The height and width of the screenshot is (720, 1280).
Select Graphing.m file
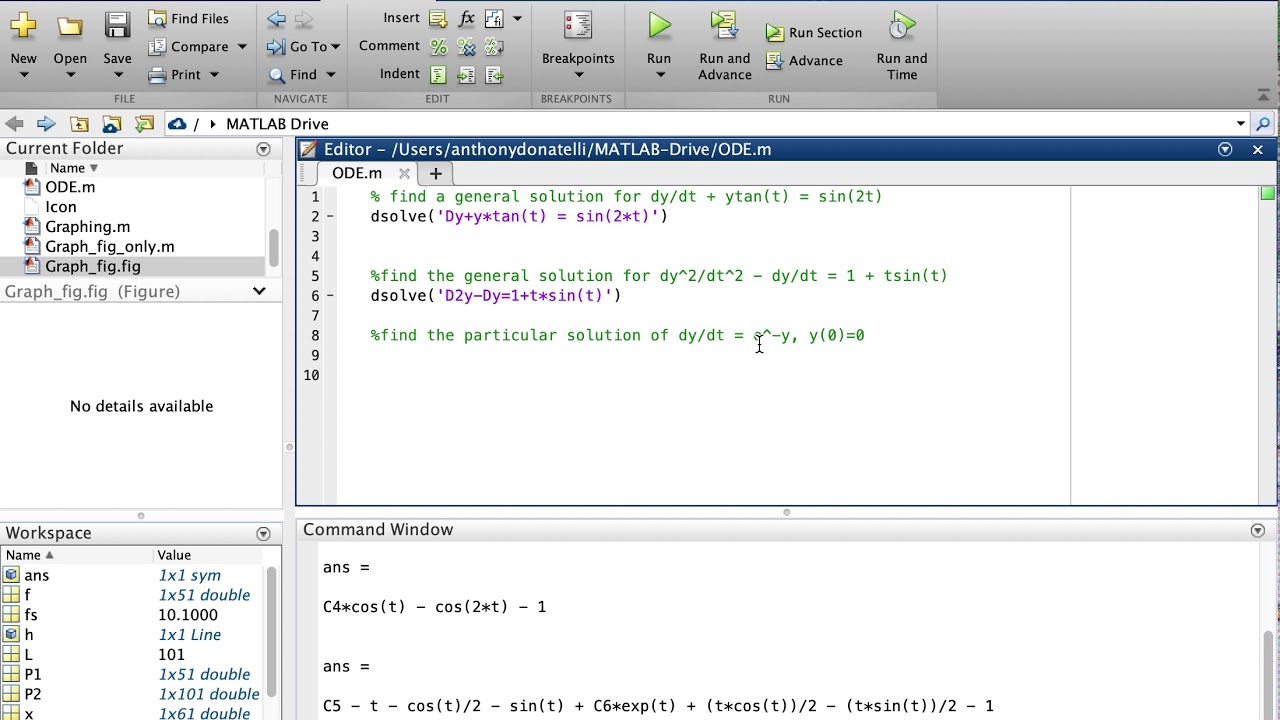(x=87, y=227)
